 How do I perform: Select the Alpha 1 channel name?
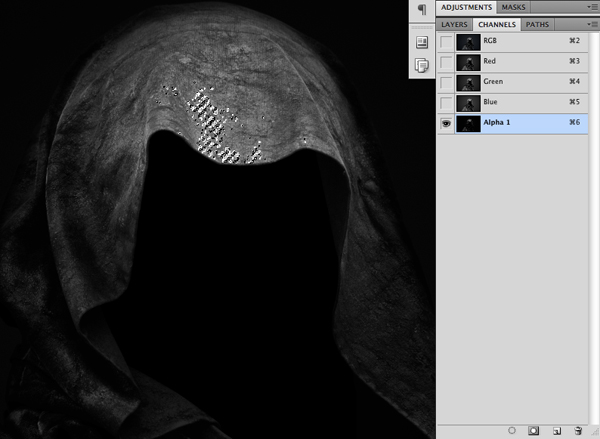coord(499,124)
